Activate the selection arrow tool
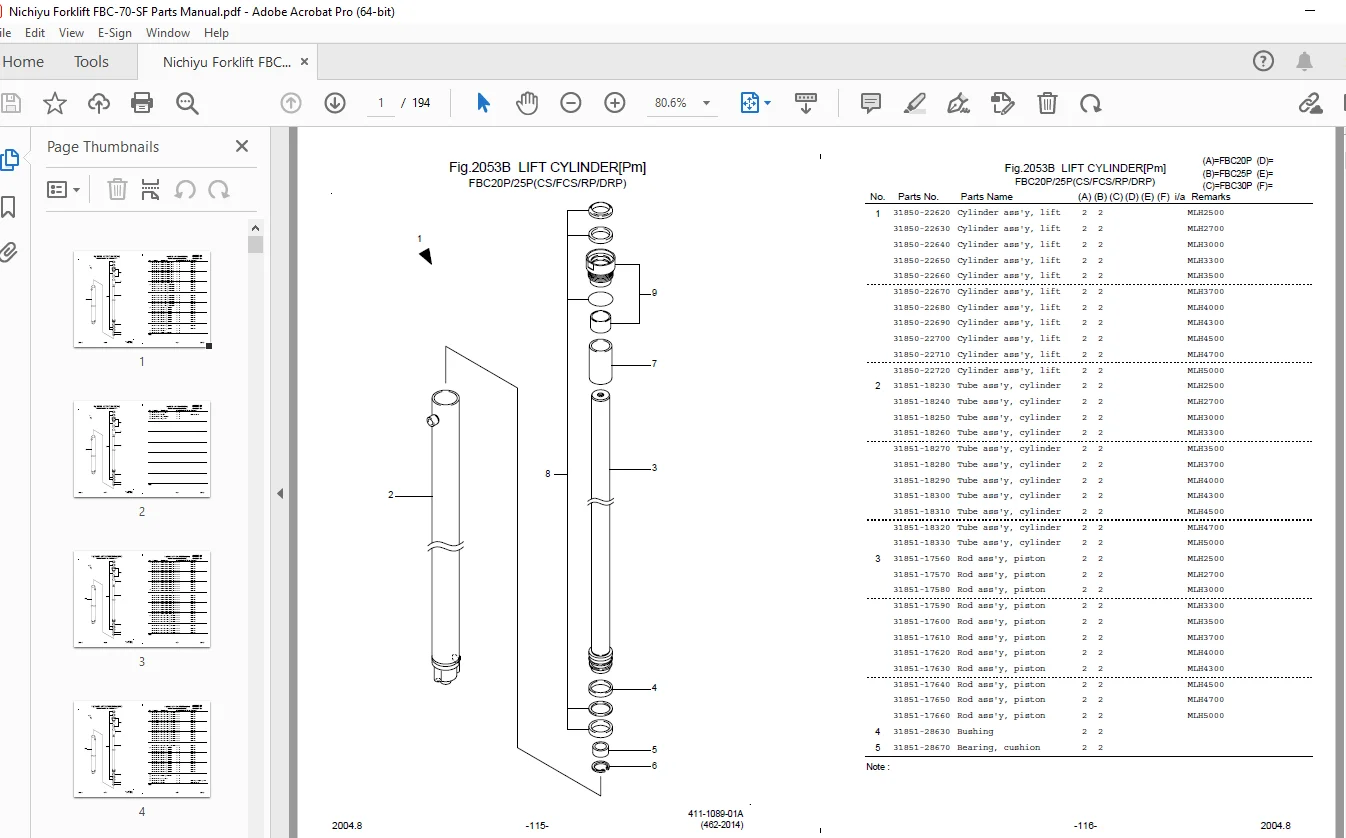This screenshot has width=1346, height=838. (x=483, y=103)
